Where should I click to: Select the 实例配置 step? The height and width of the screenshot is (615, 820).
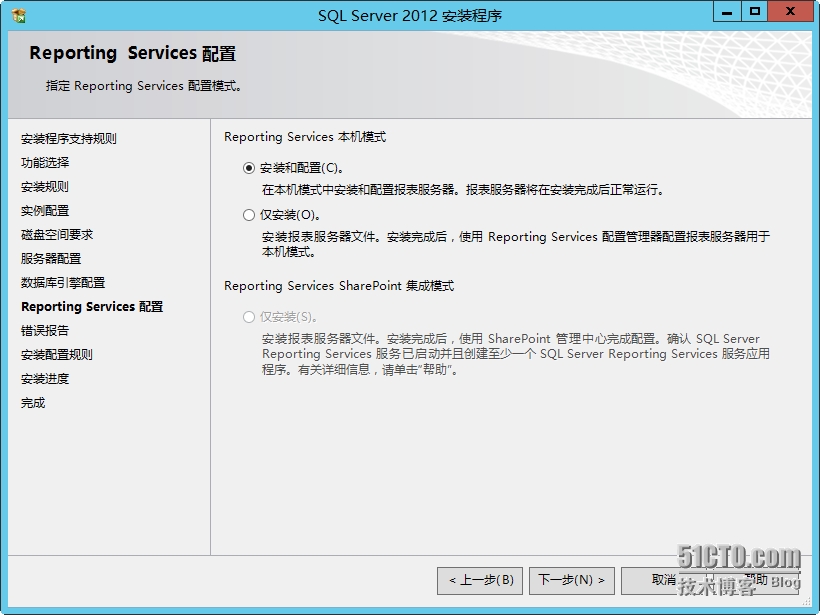point(45,211)
